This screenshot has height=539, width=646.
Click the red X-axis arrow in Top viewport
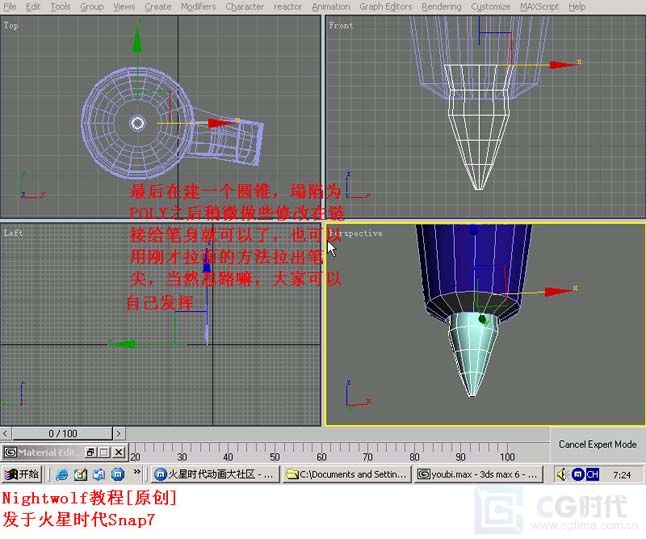click(220, 123)
